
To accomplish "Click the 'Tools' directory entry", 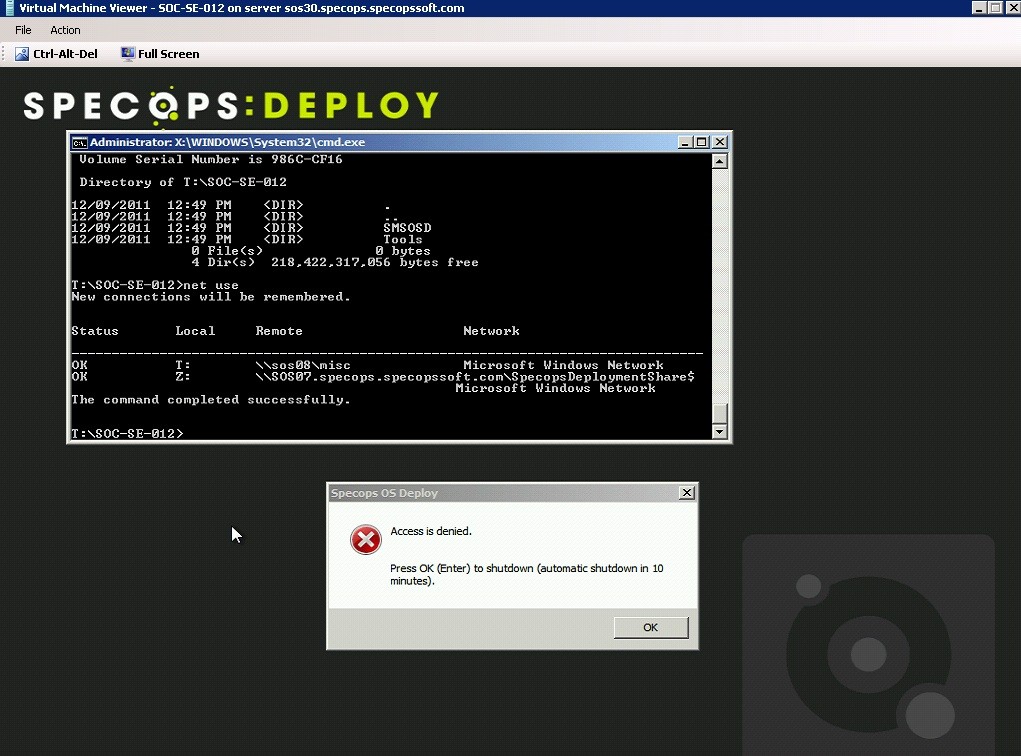I will [x=403, y=240].
